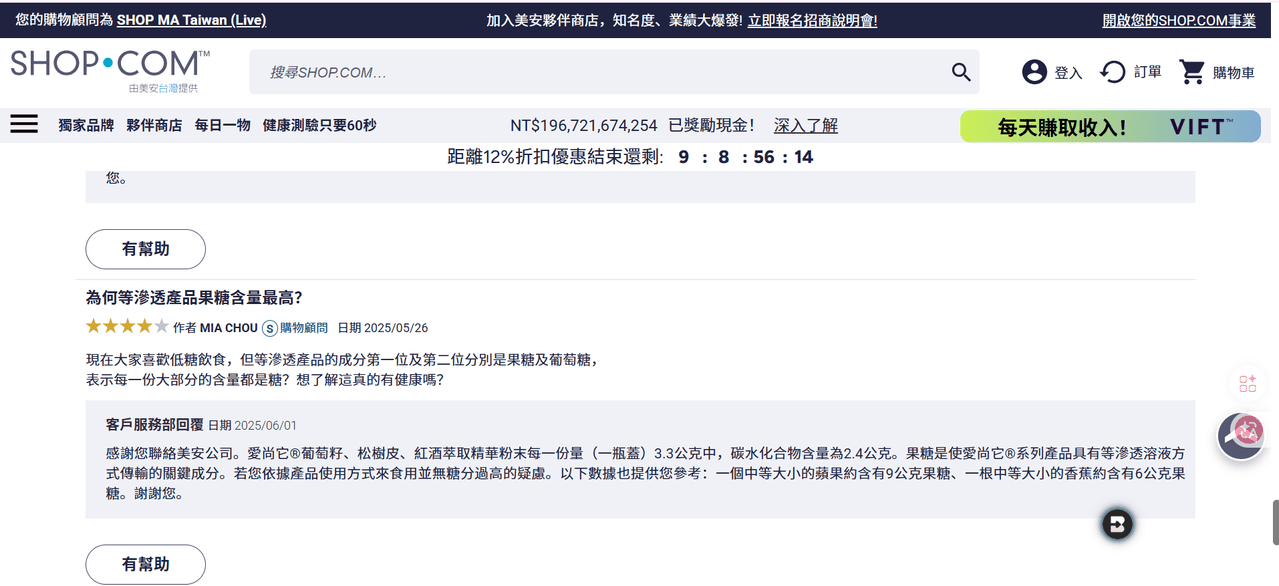
Task: Click the 客戶服務部回覆 heading
Action: tap(154, 425)
